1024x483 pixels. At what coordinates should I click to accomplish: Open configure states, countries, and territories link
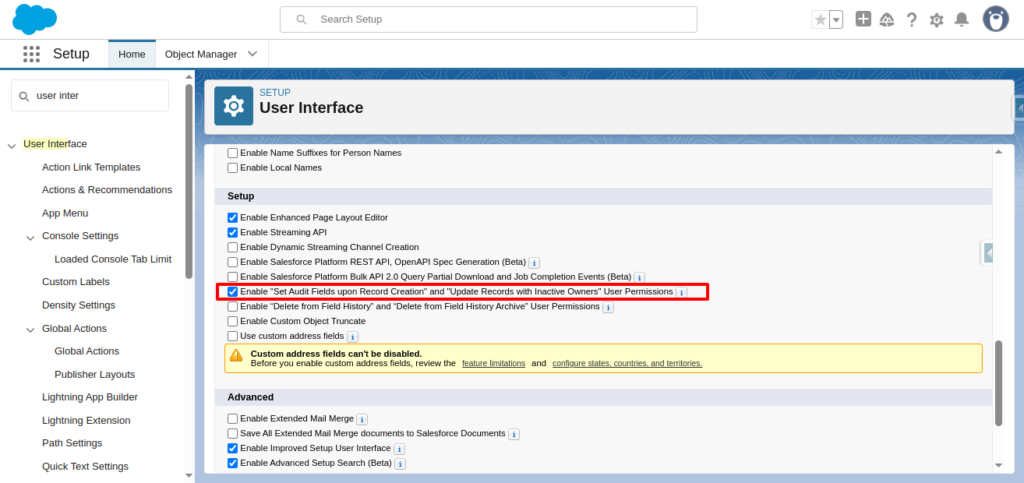tap(627, 364)
